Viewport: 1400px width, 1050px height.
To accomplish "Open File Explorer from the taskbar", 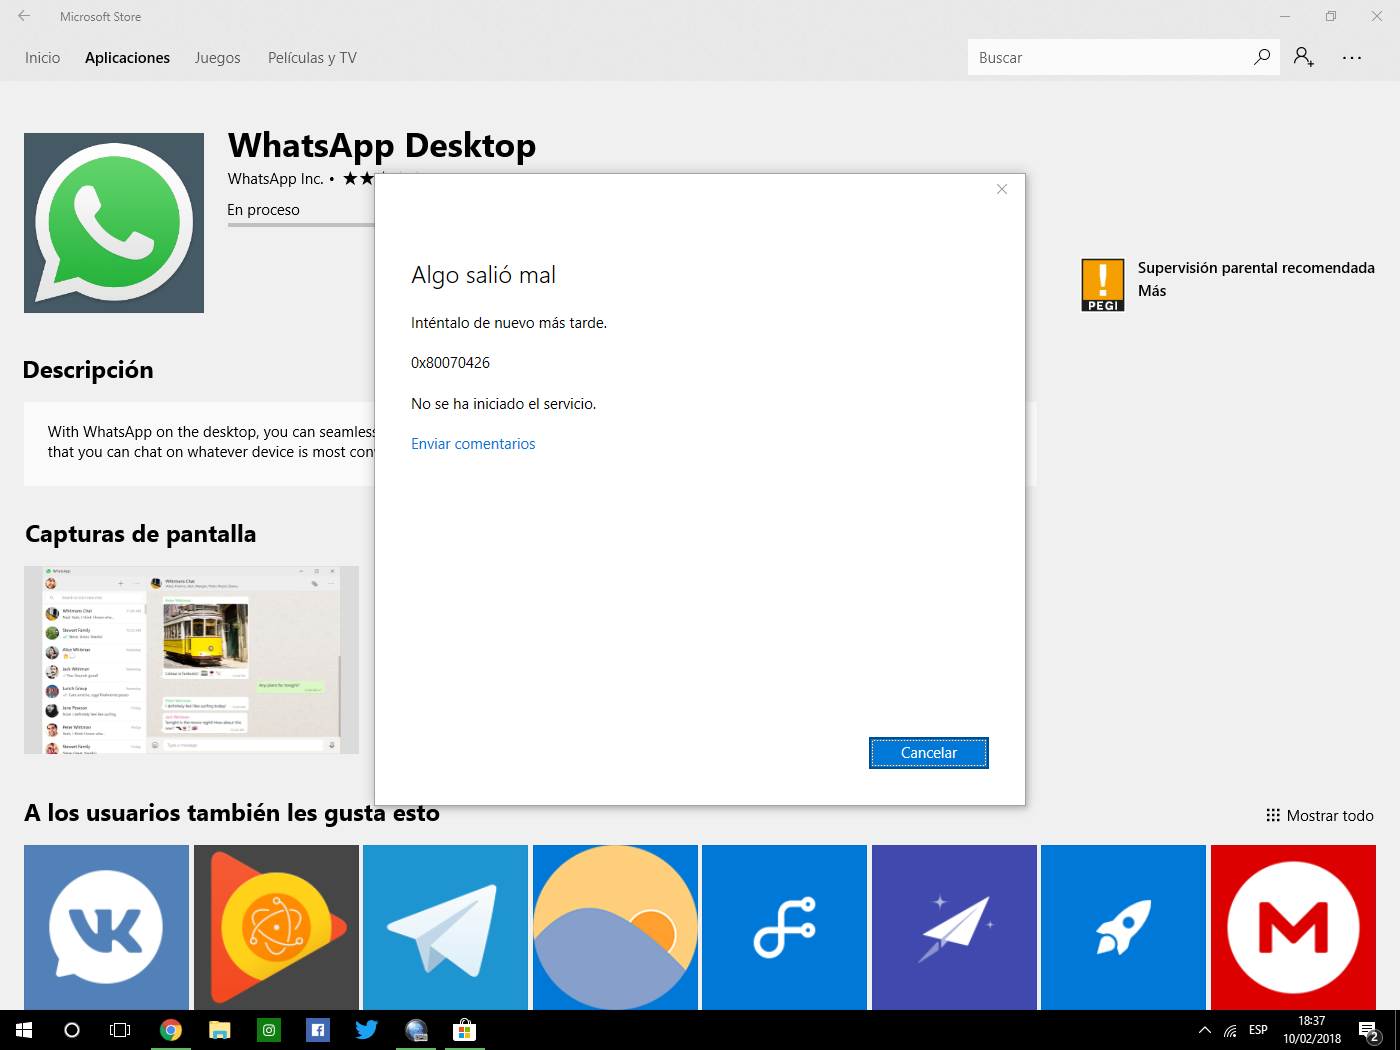I will point(220,1030).
